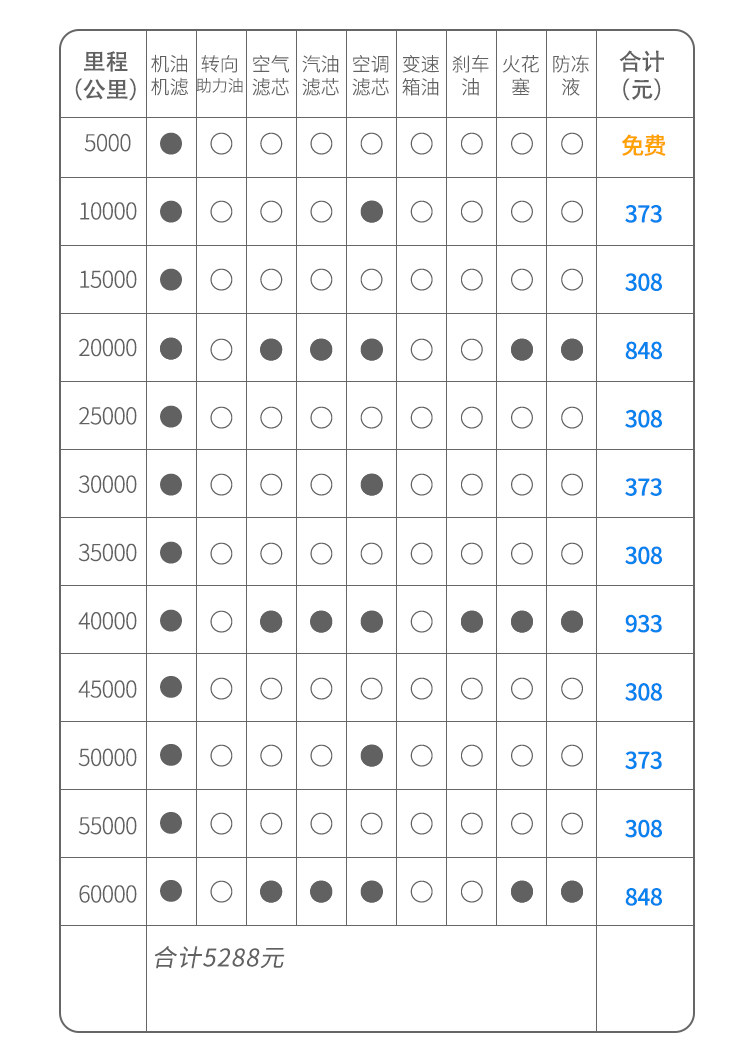Select the filled 刹车油 circle at 40000 km

tap(471, 621)
